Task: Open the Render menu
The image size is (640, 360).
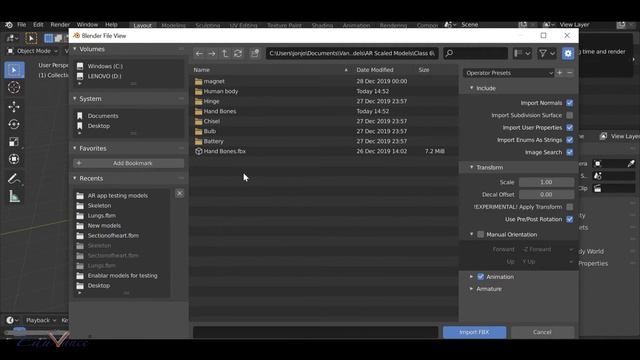Action: [60, 25]
